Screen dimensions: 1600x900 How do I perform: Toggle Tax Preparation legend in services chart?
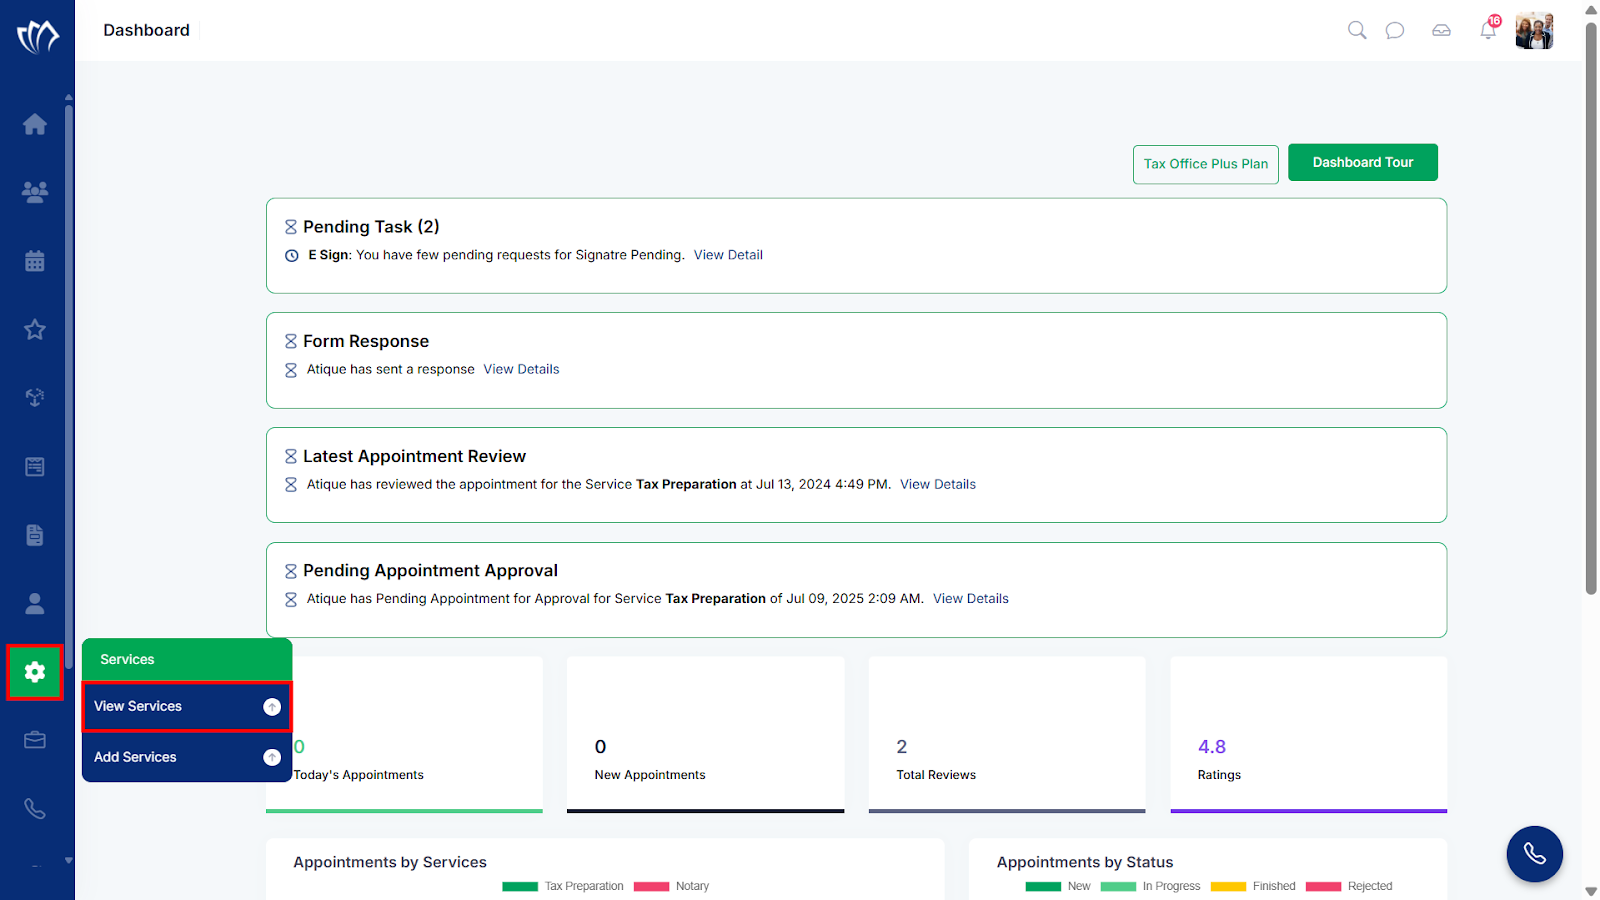pos(563,886)
